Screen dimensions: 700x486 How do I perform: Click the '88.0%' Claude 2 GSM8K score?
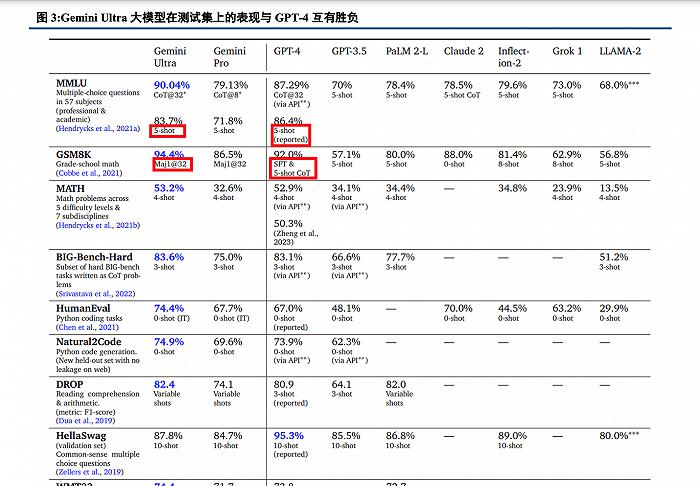458,154
